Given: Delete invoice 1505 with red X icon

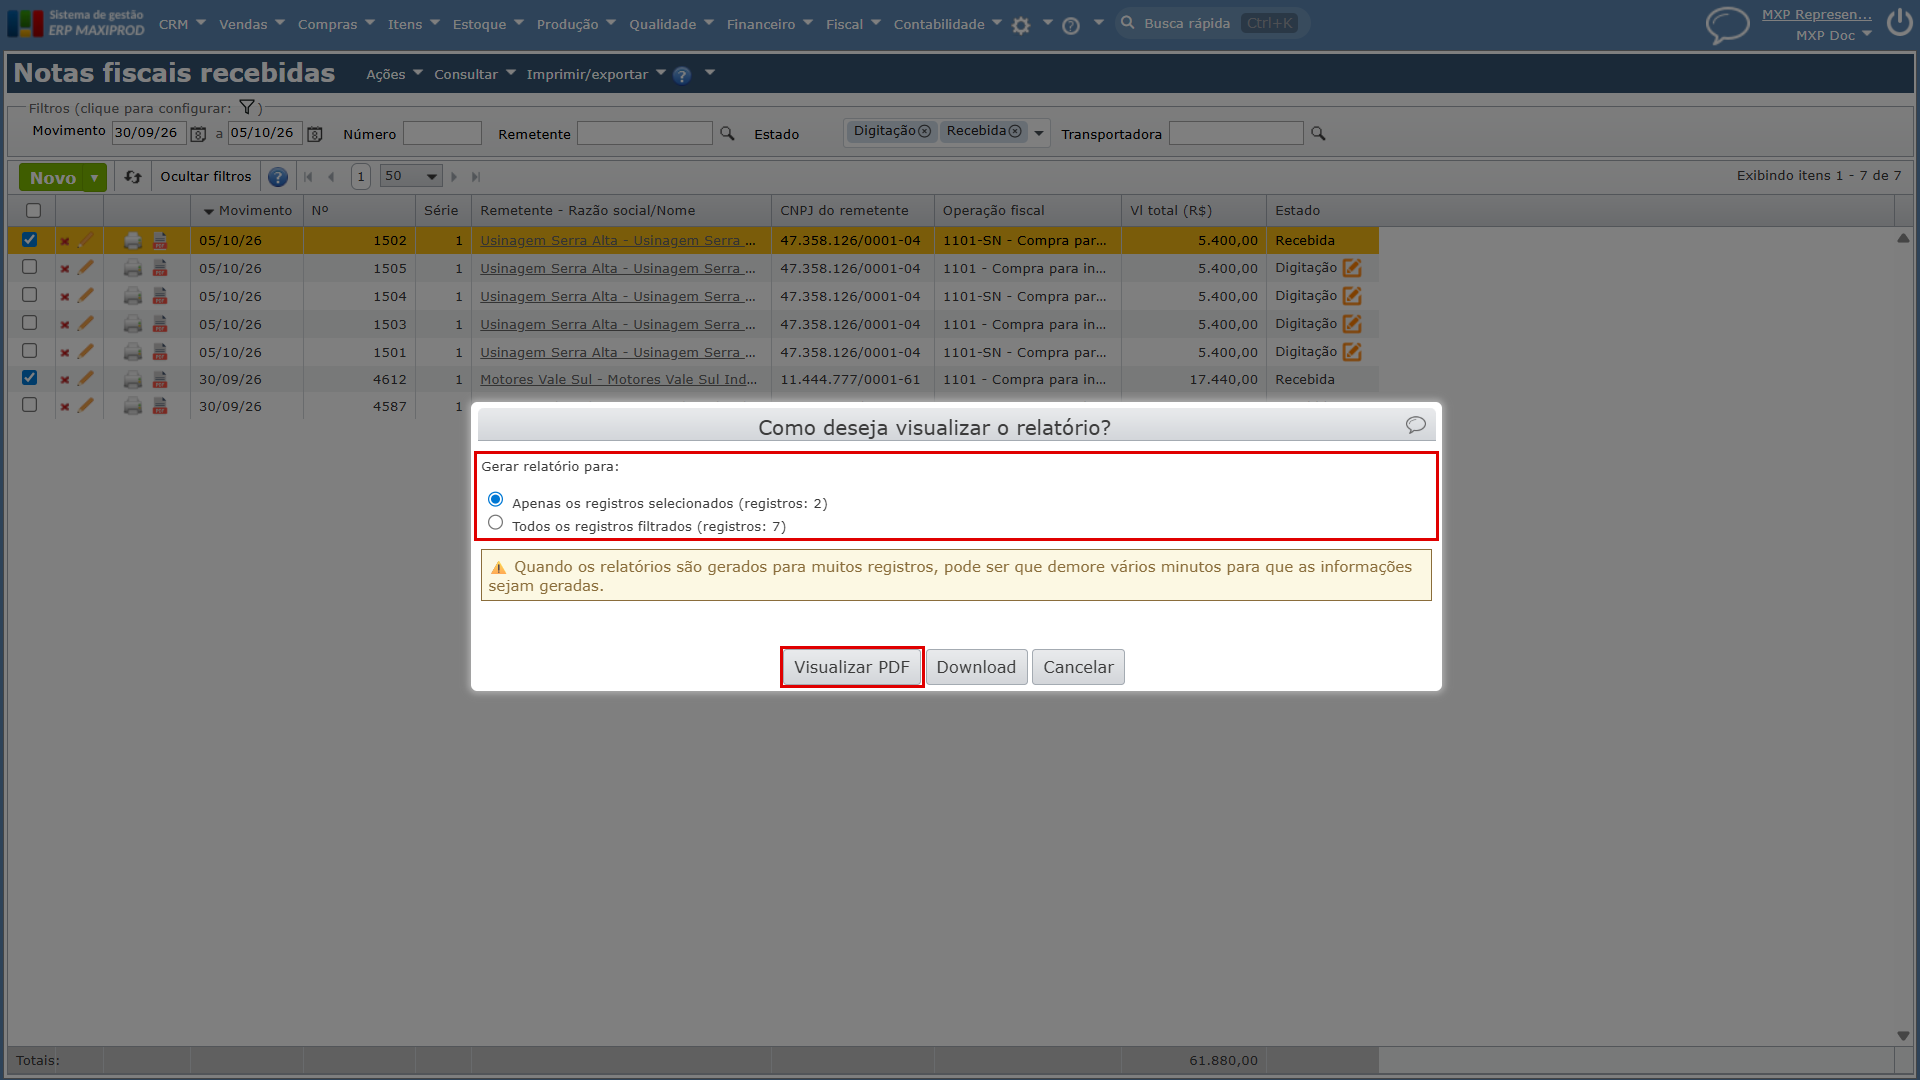Looking at the screenshot, I should coord(65,269).
